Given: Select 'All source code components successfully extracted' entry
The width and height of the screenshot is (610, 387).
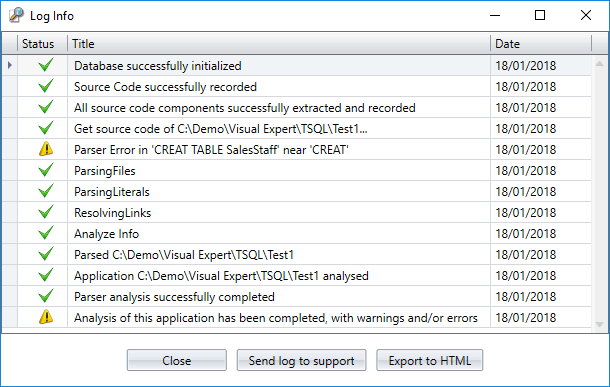Looking at the screenshot, I should [245, 108].
